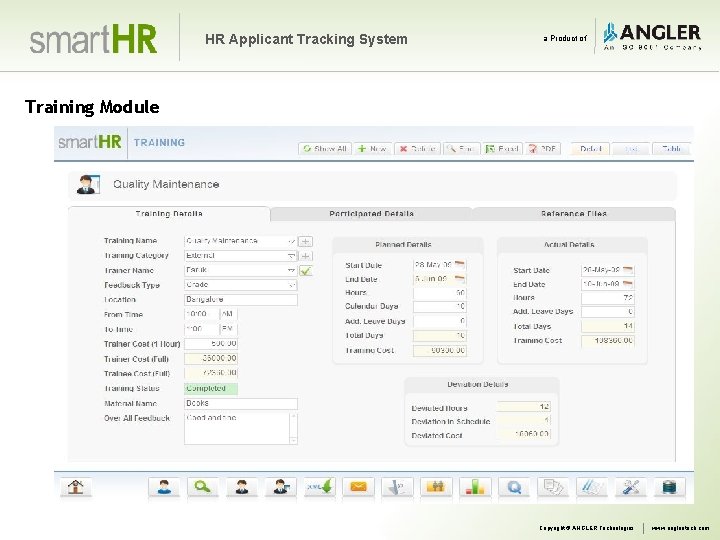Click the Material Name field
The height and width of the screenshot is (540, 720).
tap(241, 403)
